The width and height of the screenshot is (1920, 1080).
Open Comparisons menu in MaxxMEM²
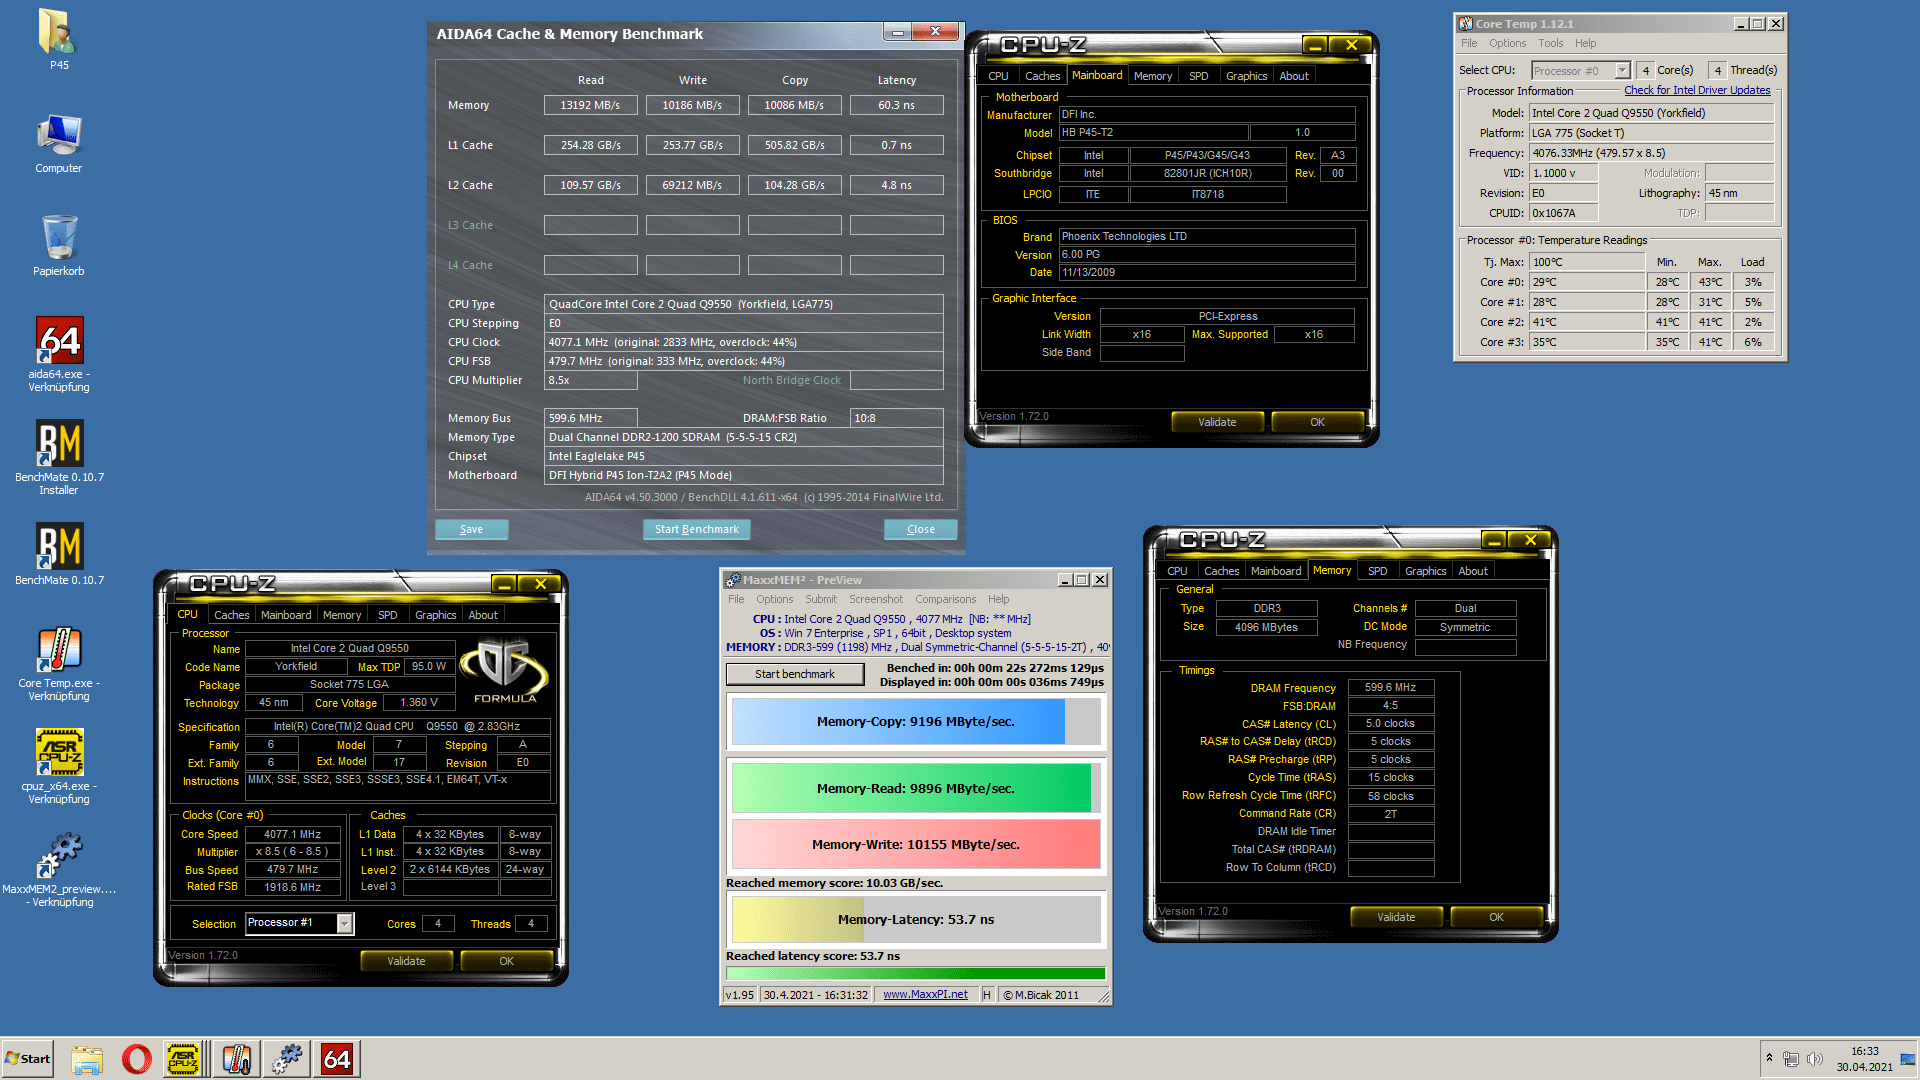click(945, 599)
